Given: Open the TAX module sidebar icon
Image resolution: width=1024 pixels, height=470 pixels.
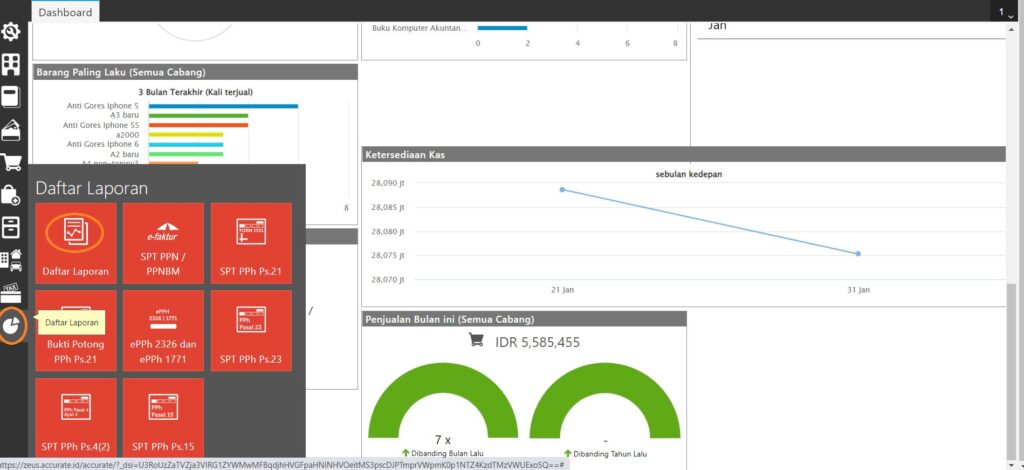Looking at the screenshot, I should 12,292.
